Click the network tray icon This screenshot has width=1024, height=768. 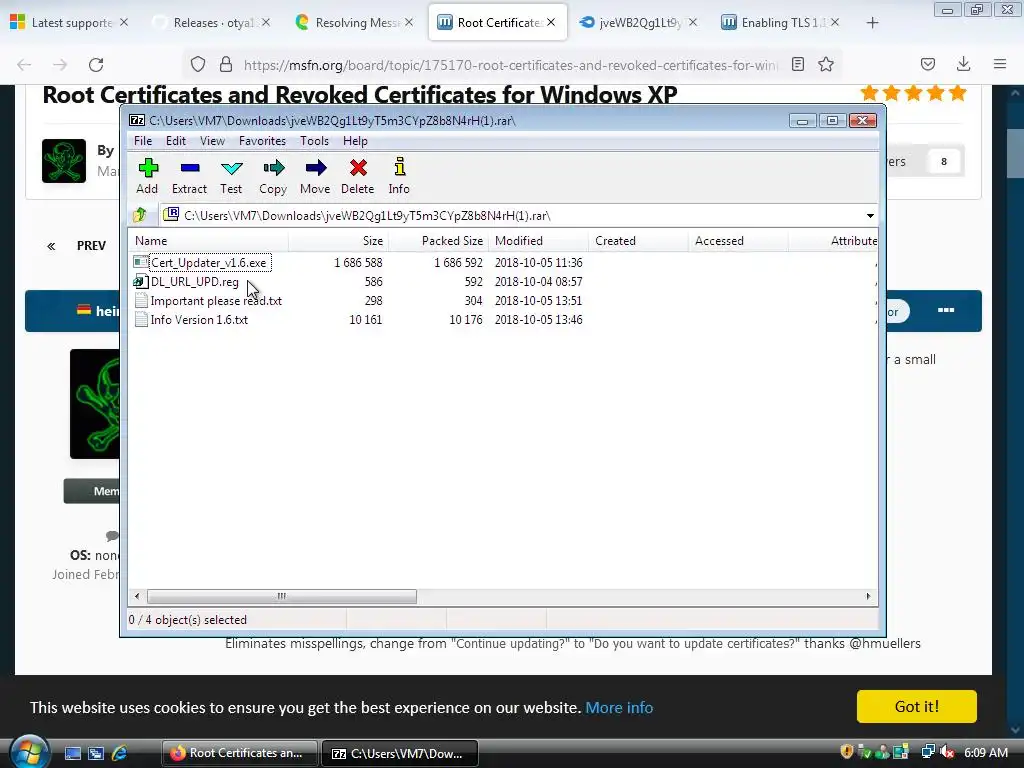coord(927,752)
